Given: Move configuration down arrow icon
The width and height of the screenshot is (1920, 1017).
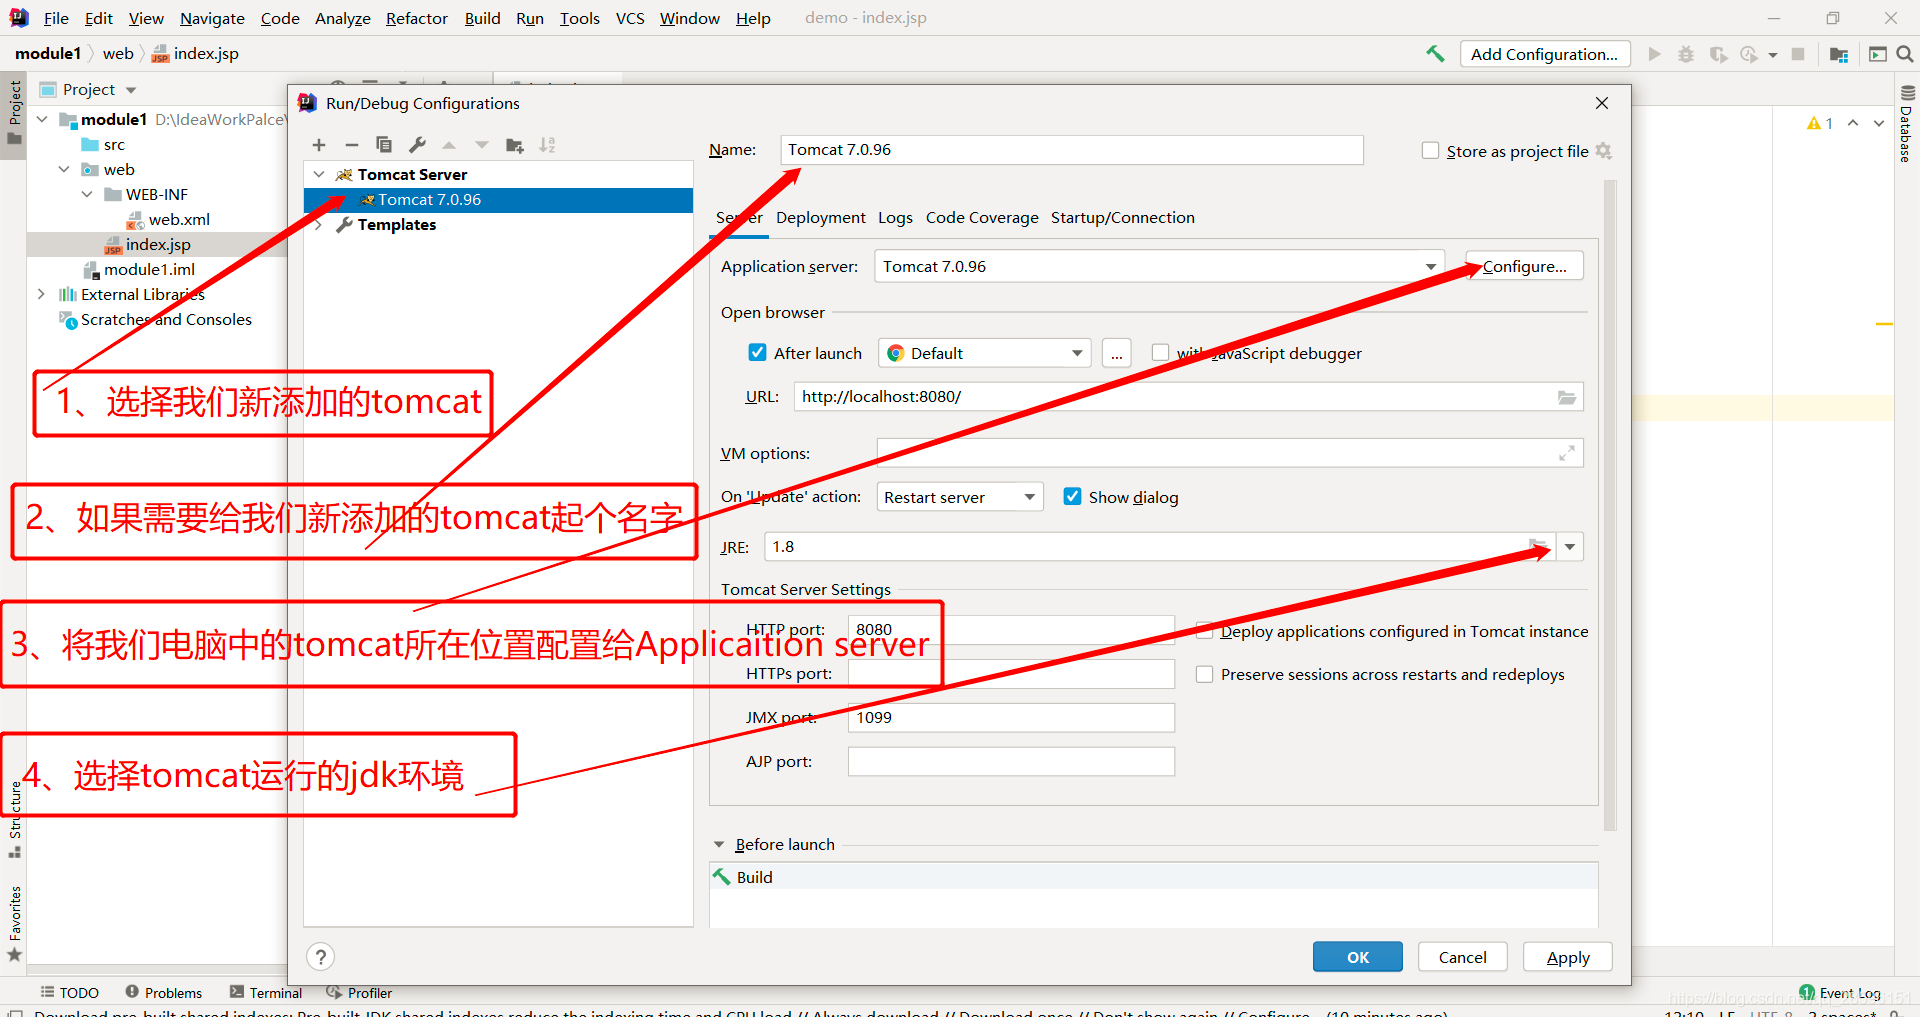Looking at the screenshot, I should point(482,145).
